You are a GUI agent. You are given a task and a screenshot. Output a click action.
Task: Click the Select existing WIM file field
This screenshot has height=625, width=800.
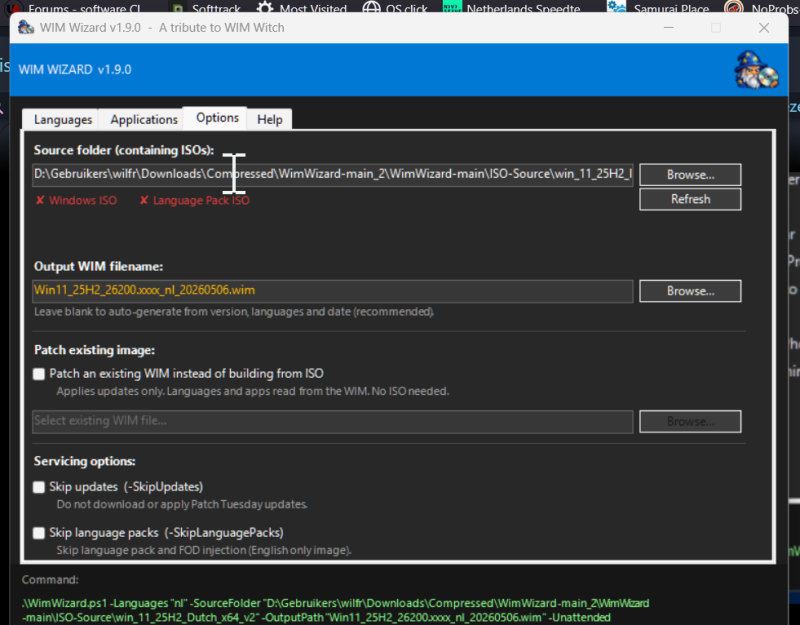(333, 421)
